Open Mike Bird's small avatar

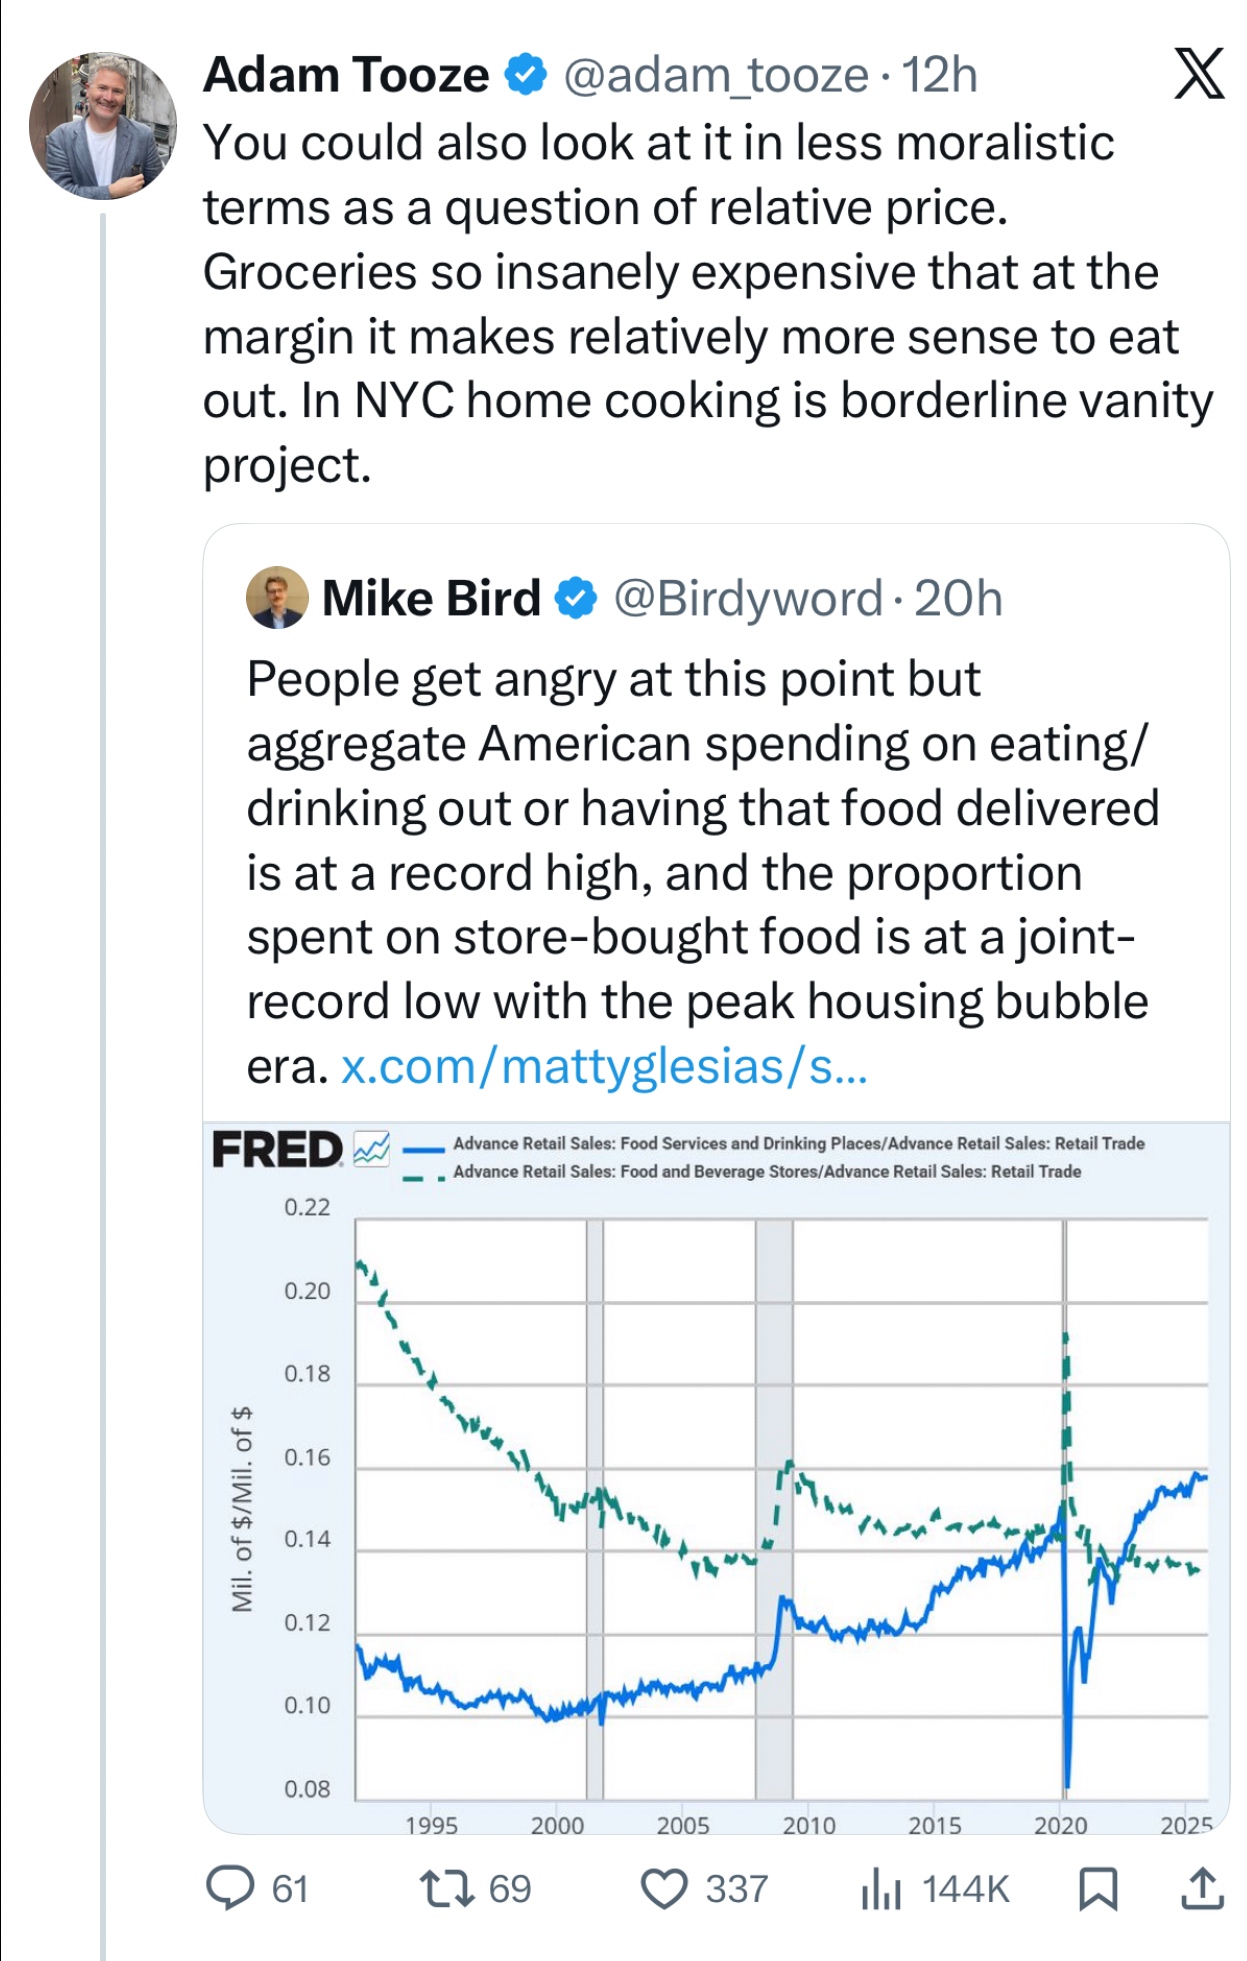(x=277, y=597)
